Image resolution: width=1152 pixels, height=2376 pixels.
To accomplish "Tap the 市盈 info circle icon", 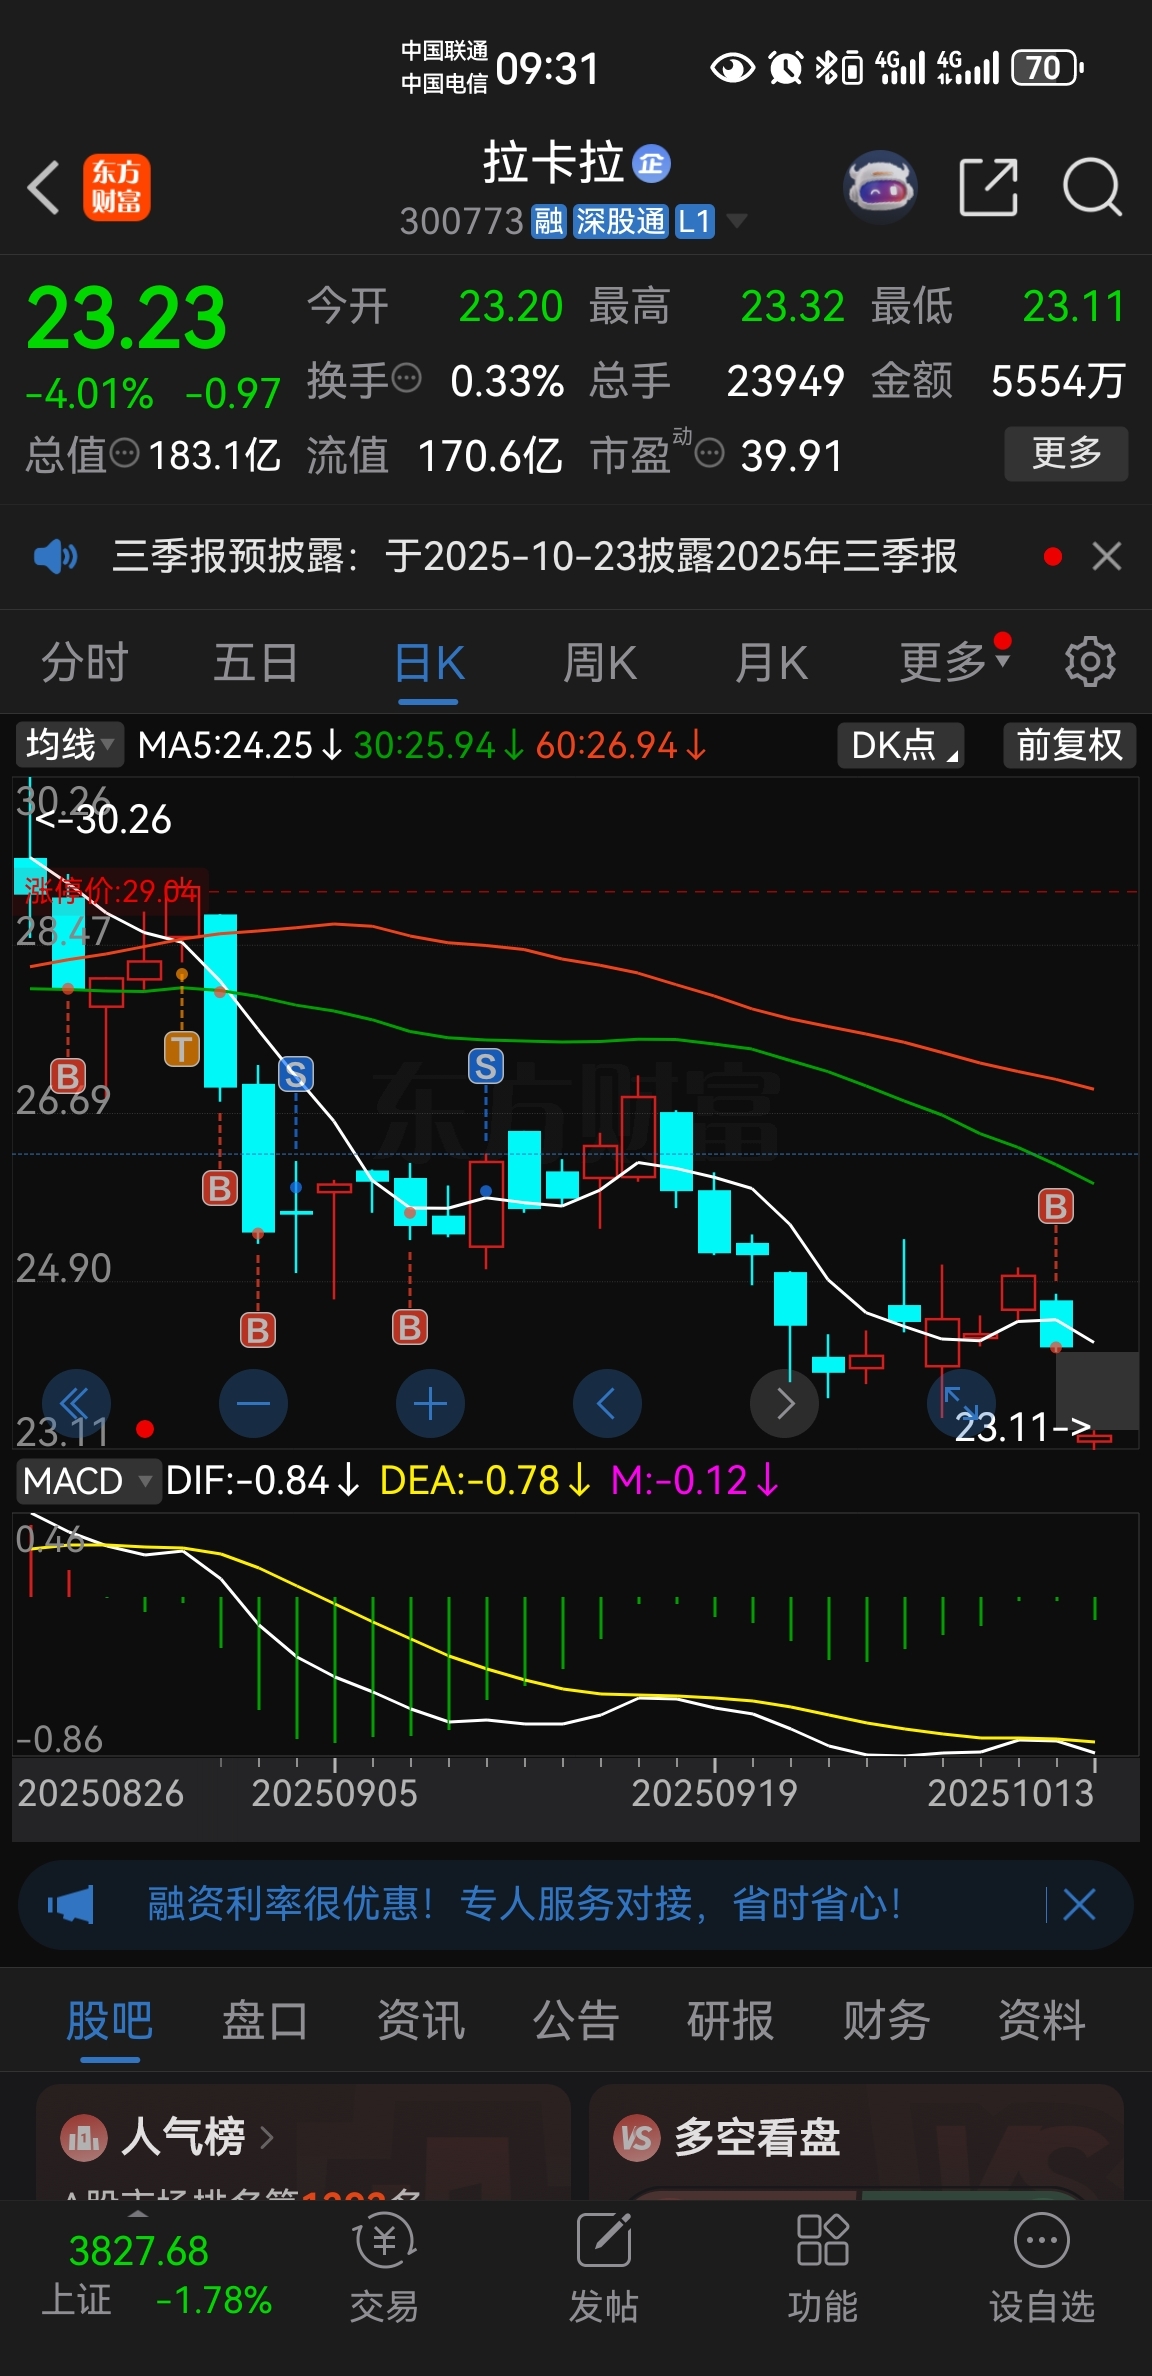I will pos(709,454).
